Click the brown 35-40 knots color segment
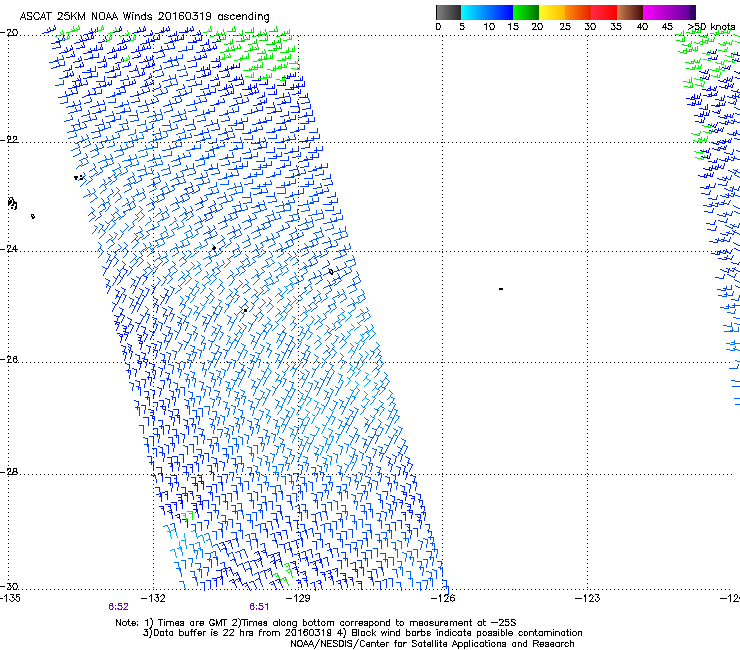This screenshot has width=740, height=650. pos(630,12)
